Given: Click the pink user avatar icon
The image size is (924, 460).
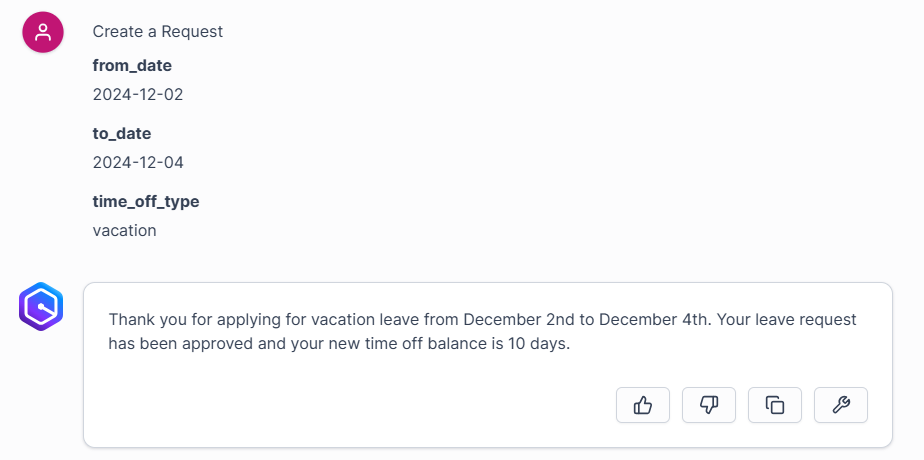Looking at the screenshot, I should click(x=42, y=32).
